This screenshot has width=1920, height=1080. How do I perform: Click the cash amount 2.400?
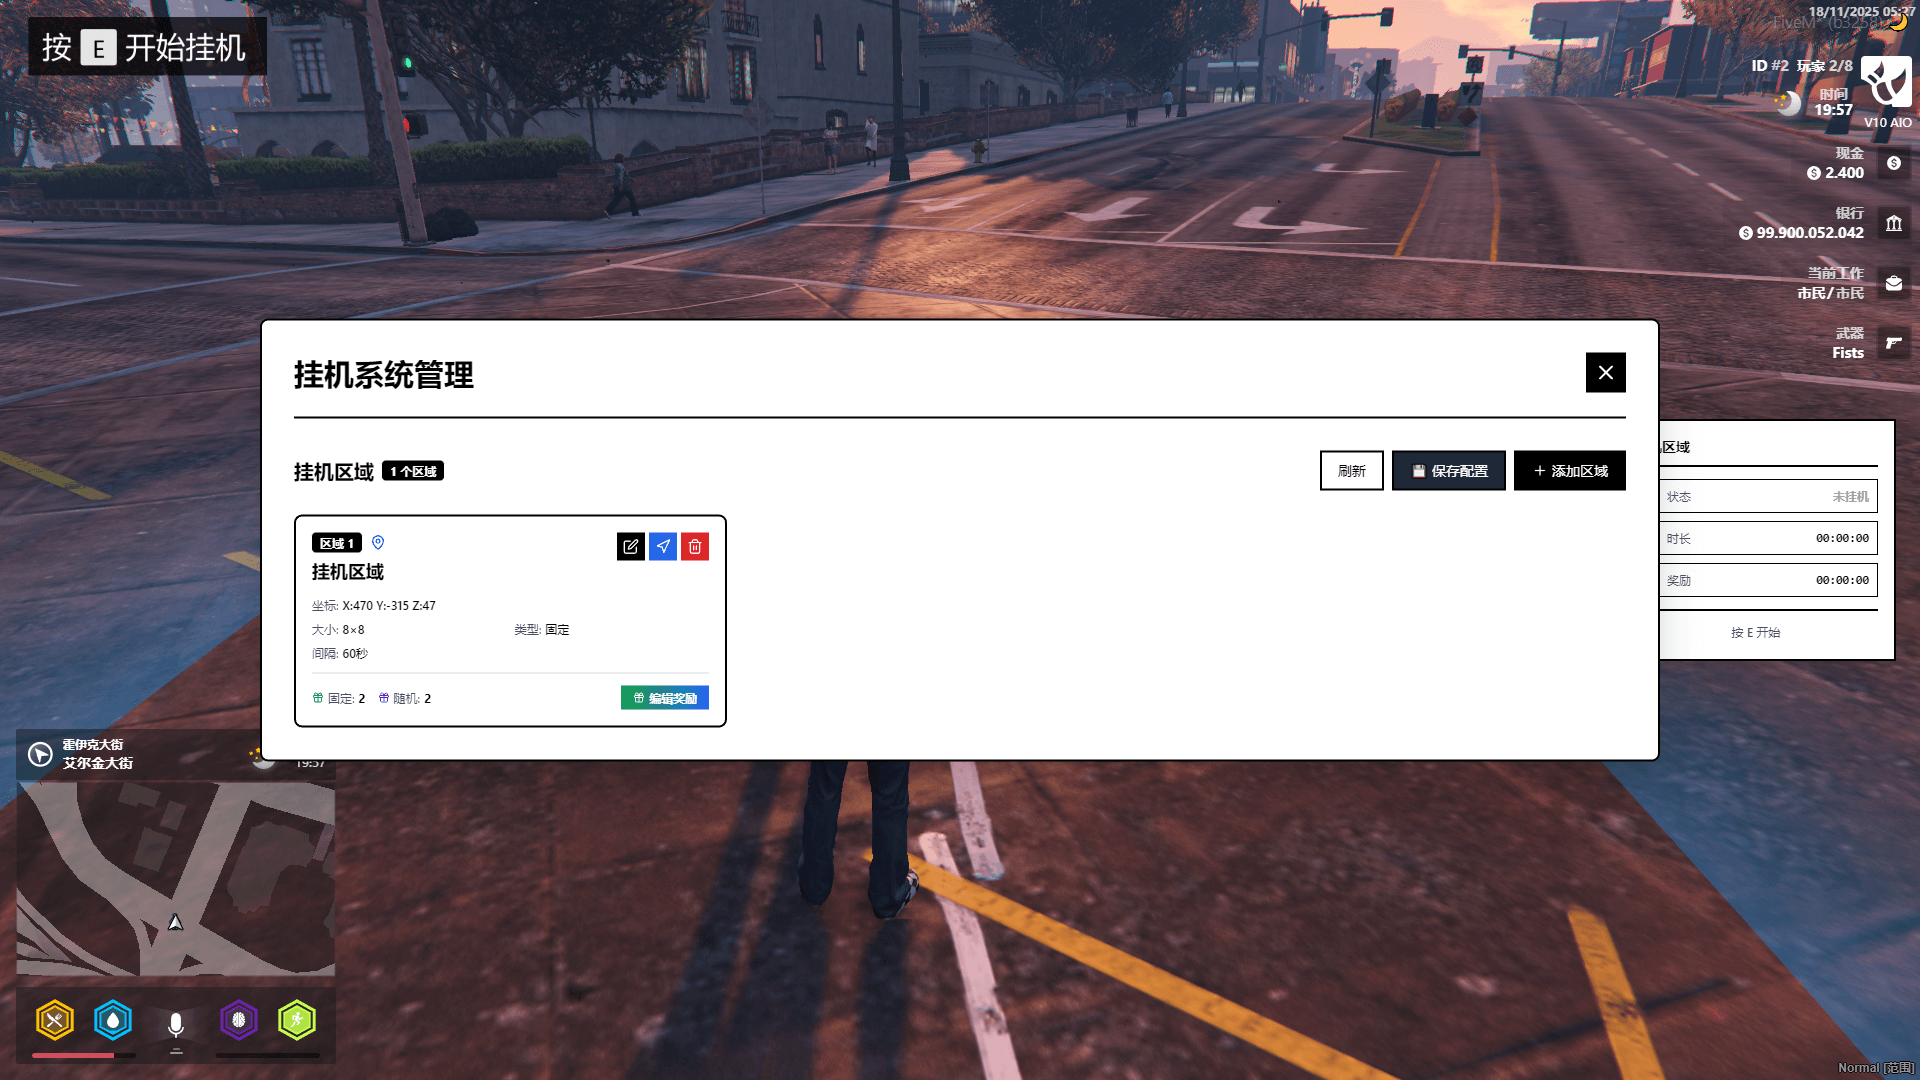click(1844, 173)
